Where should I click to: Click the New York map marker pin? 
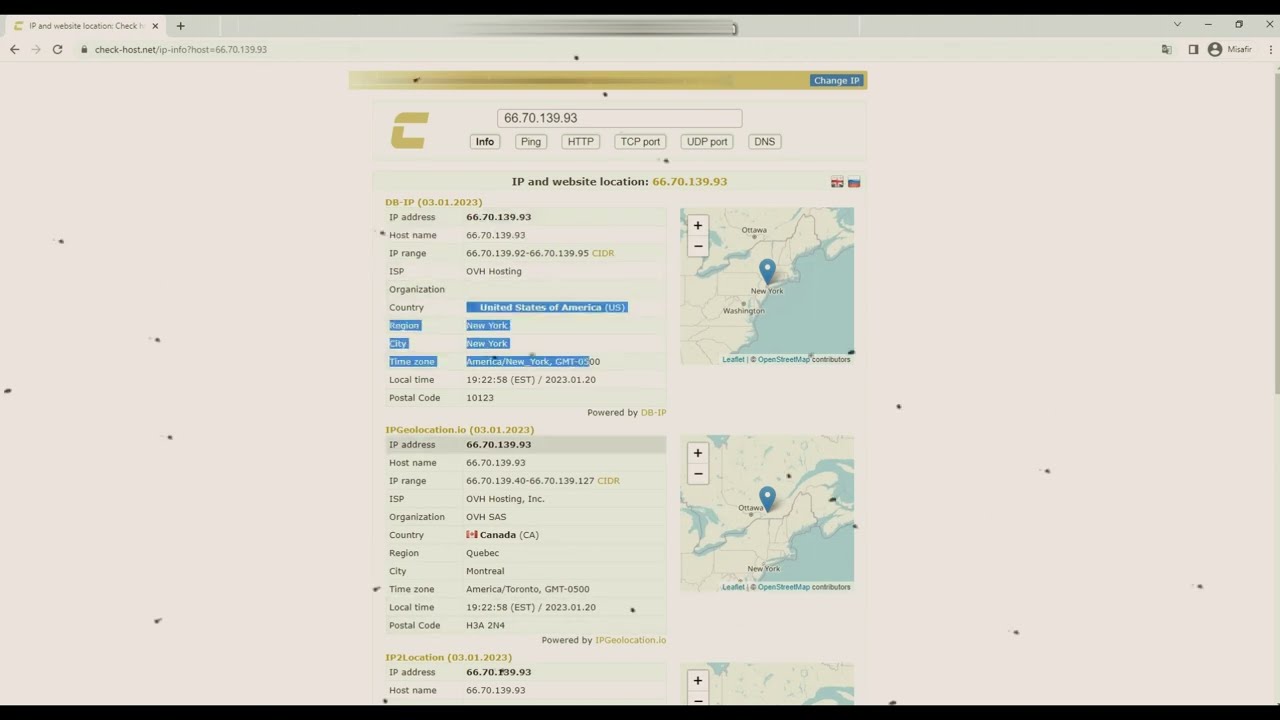pyautogui.click(x=767, y=271)
